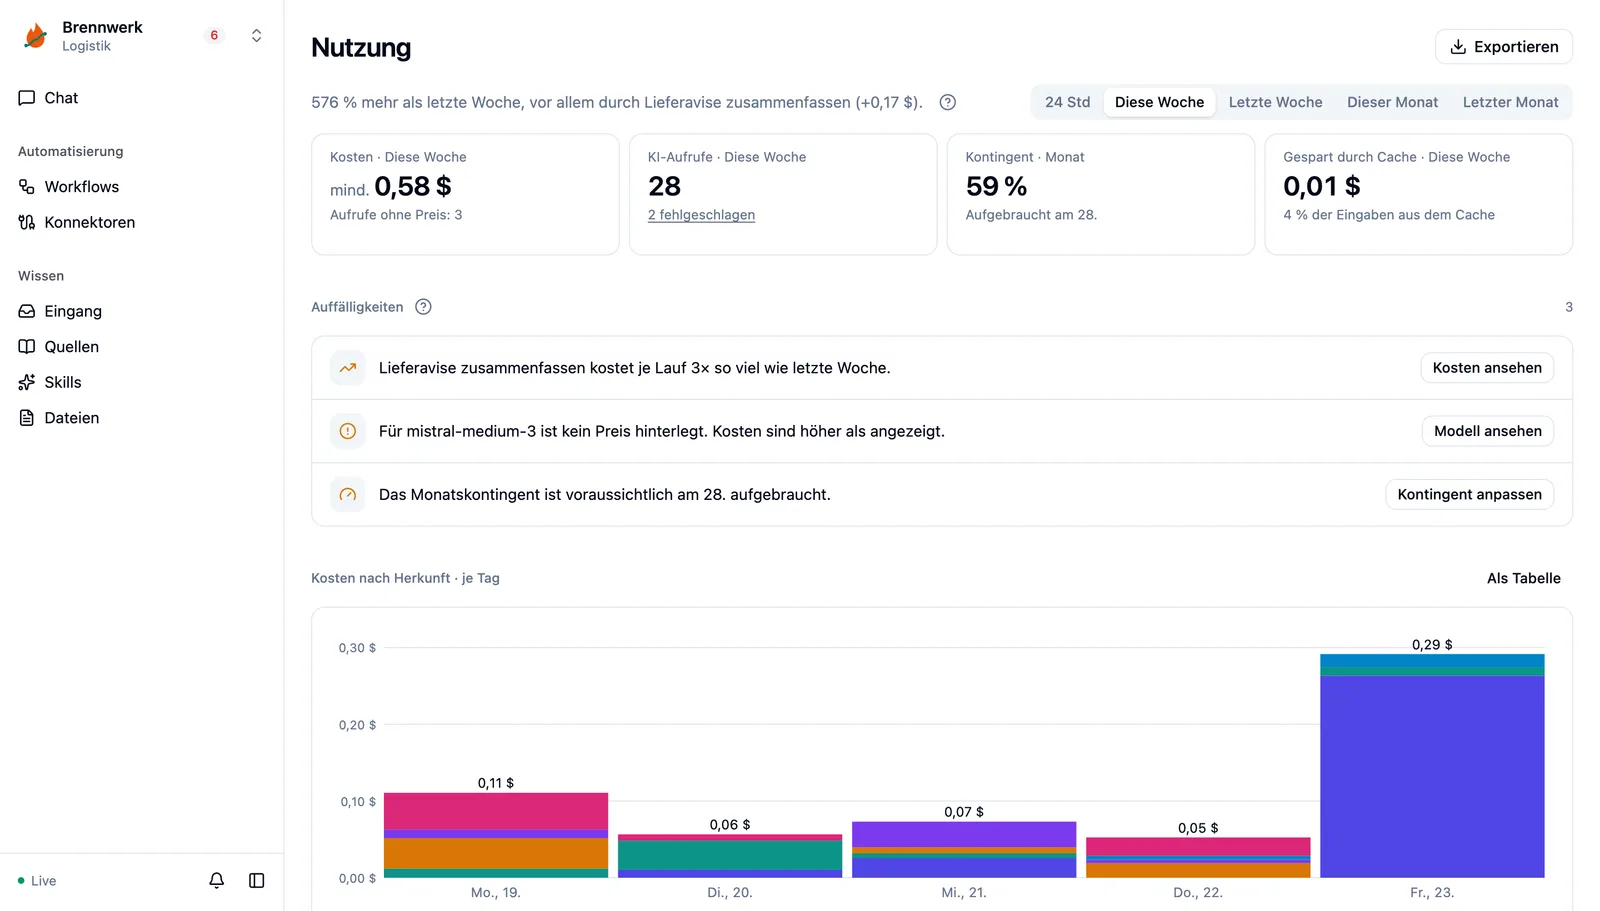Click the Live status indicator
1600x911 pixels.
pyautogui.click(x=37, y=881)
